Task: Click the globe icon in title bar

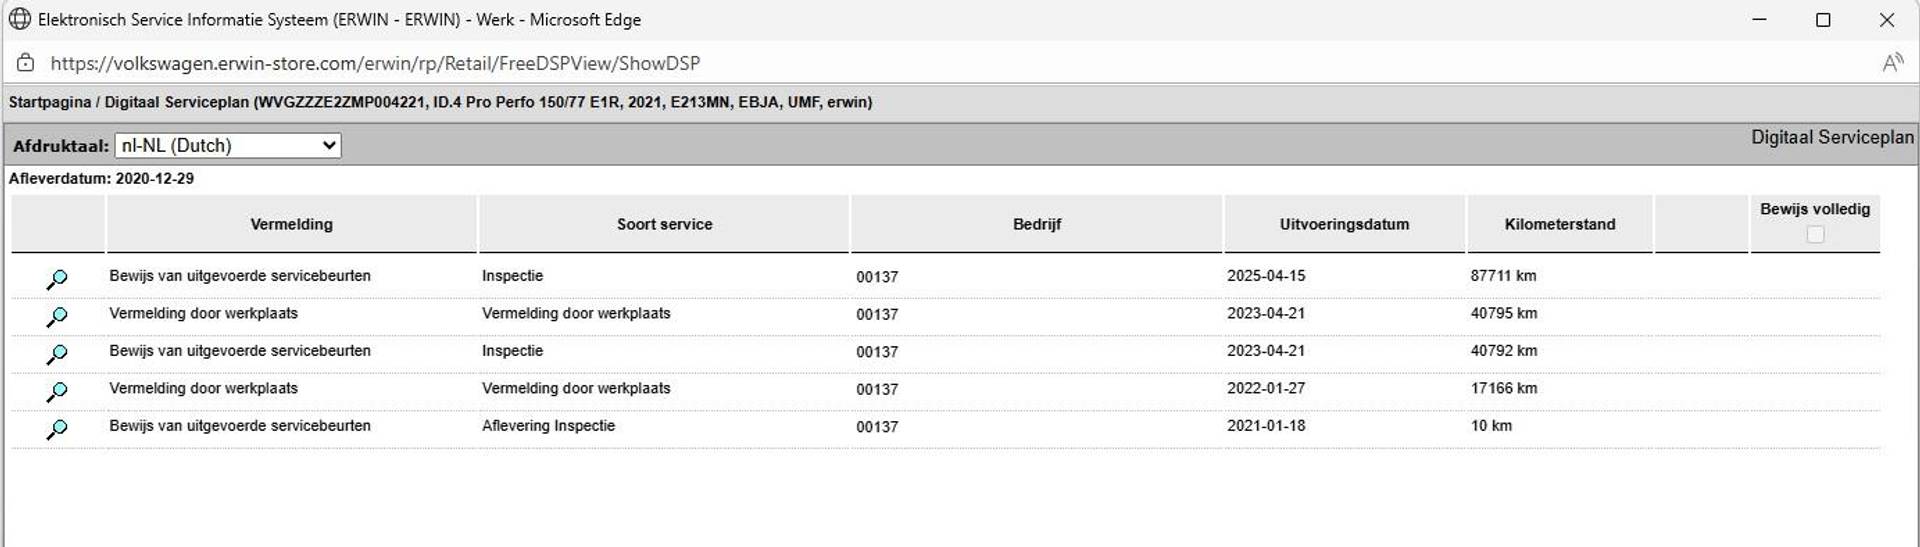Action: pyautogui.click(x=20, y=19)
